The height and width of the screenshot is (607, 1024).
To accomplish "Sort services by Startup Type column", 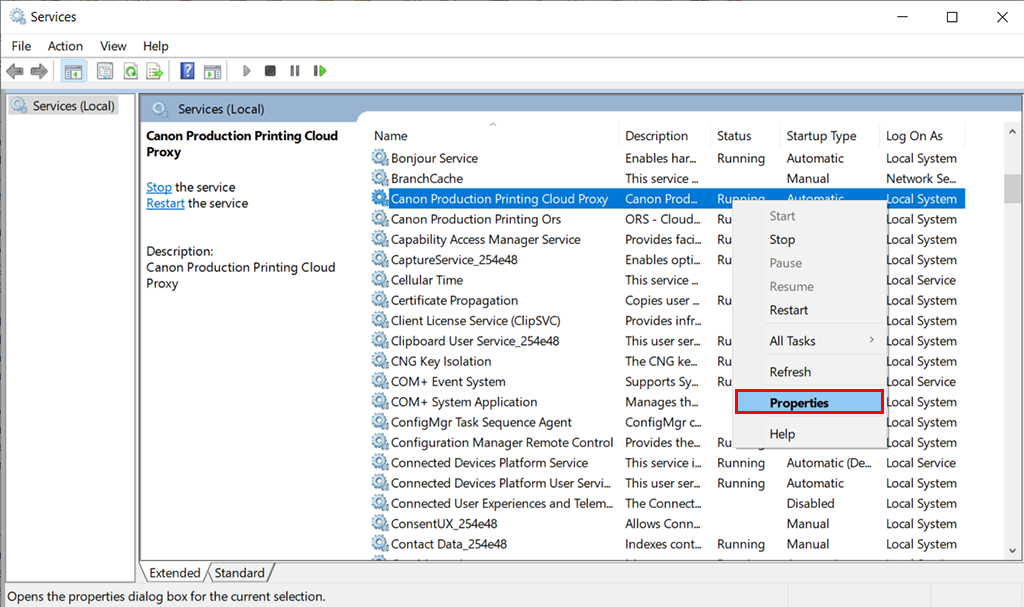I will 821,136.
